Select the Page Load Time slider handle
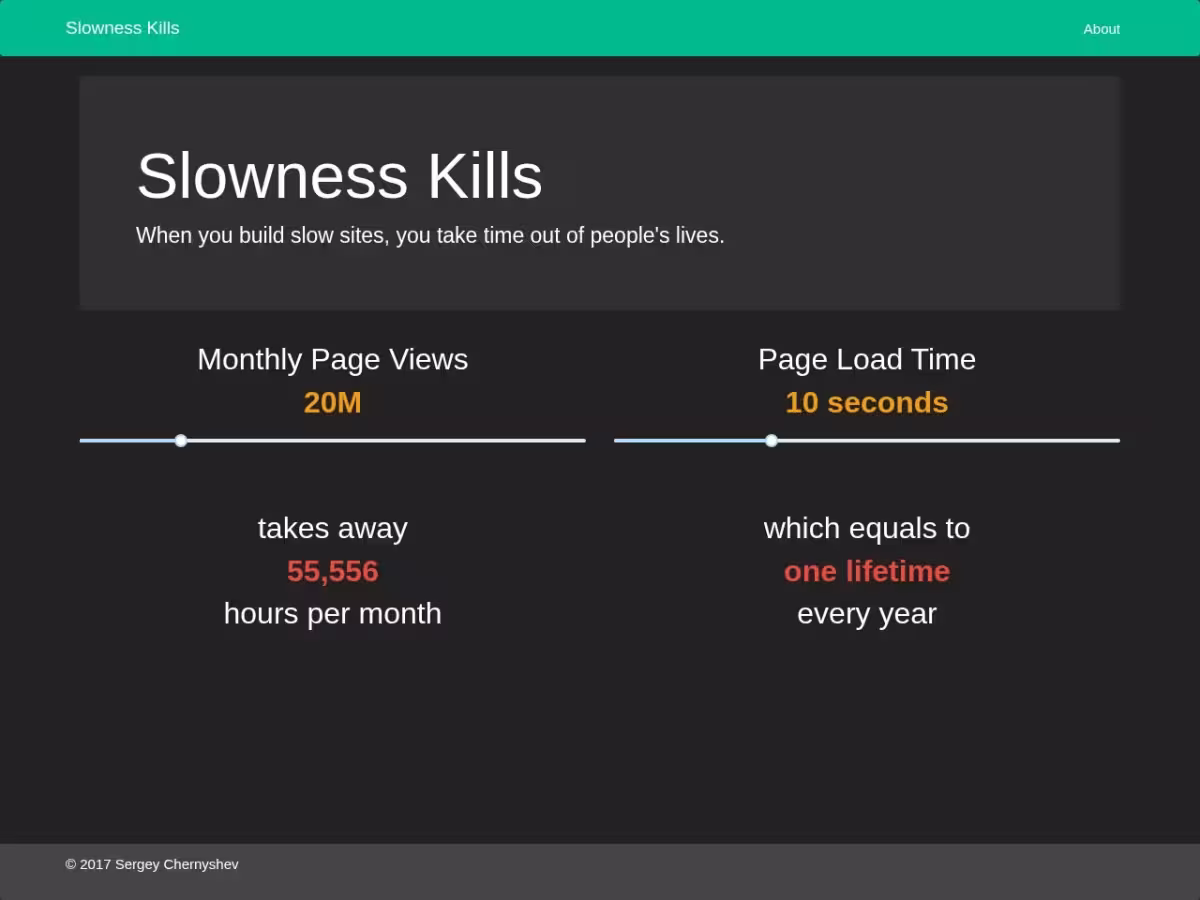1200x900 pixels. [771, 440]
